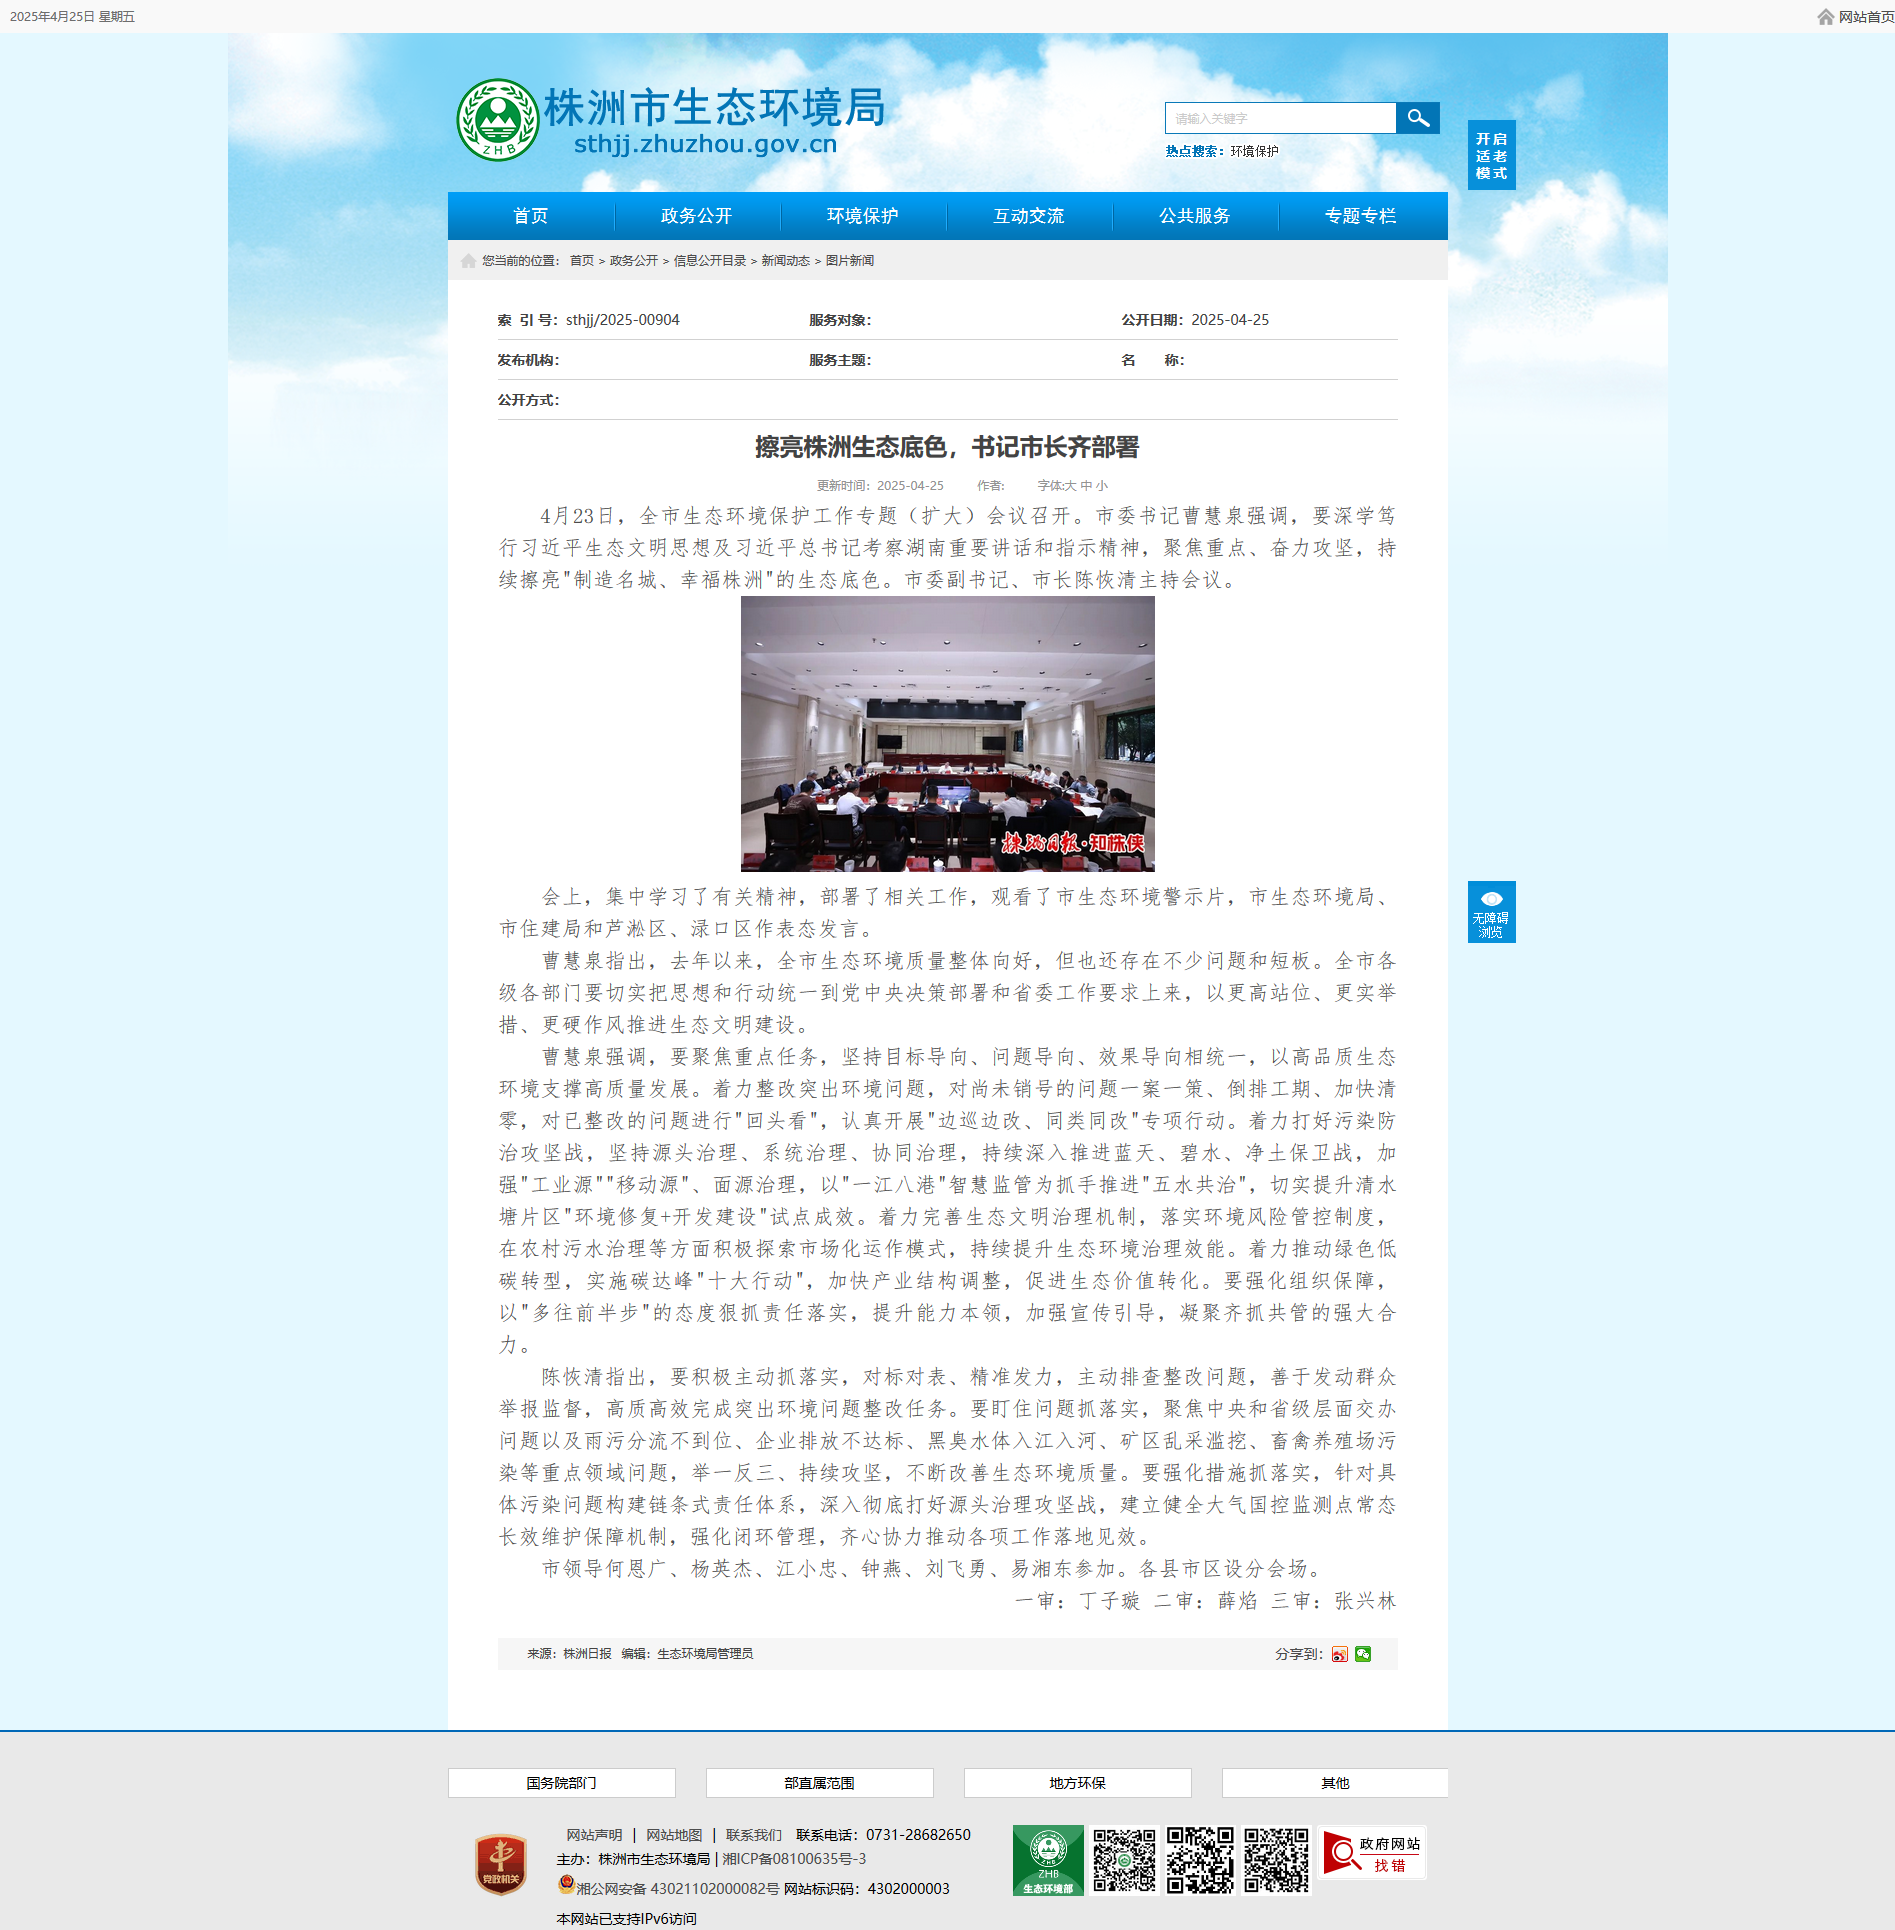Open the 网站地图 footer link

pyautogui.click(x=673, y=1835)
